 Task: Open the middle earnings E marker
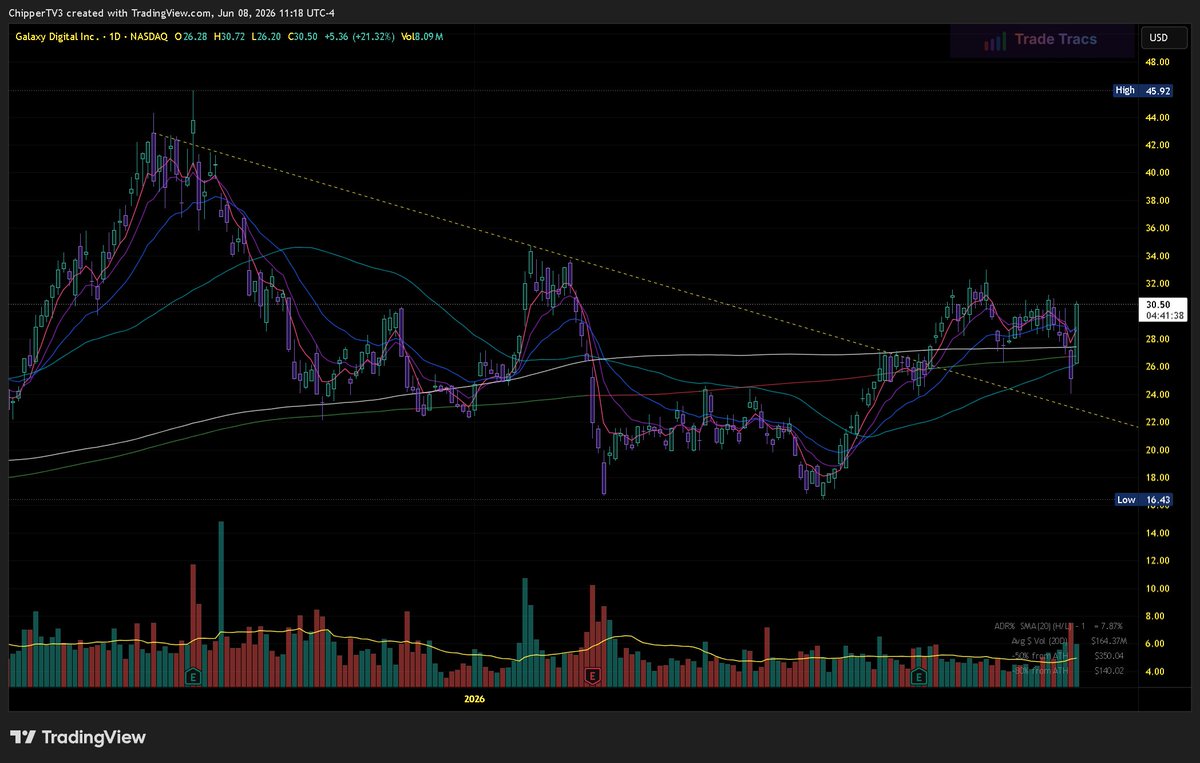click(x=592, y=677)
